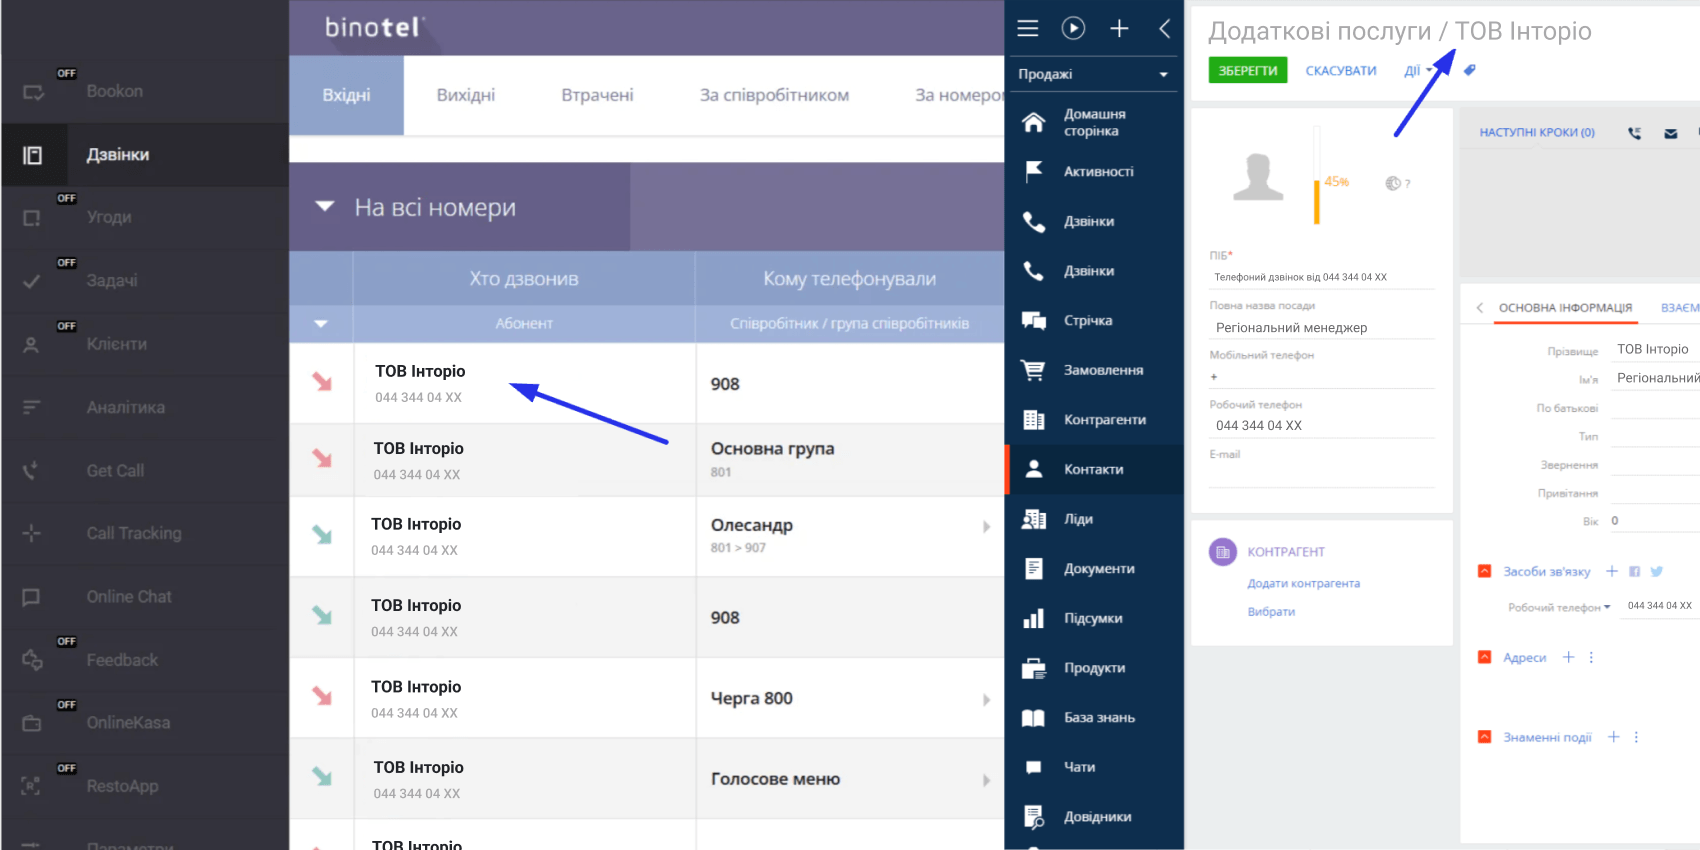Switch to the Вхідні calls tab
The height and width of the screenshot is (850, 1700).
(x=346, y=95)
